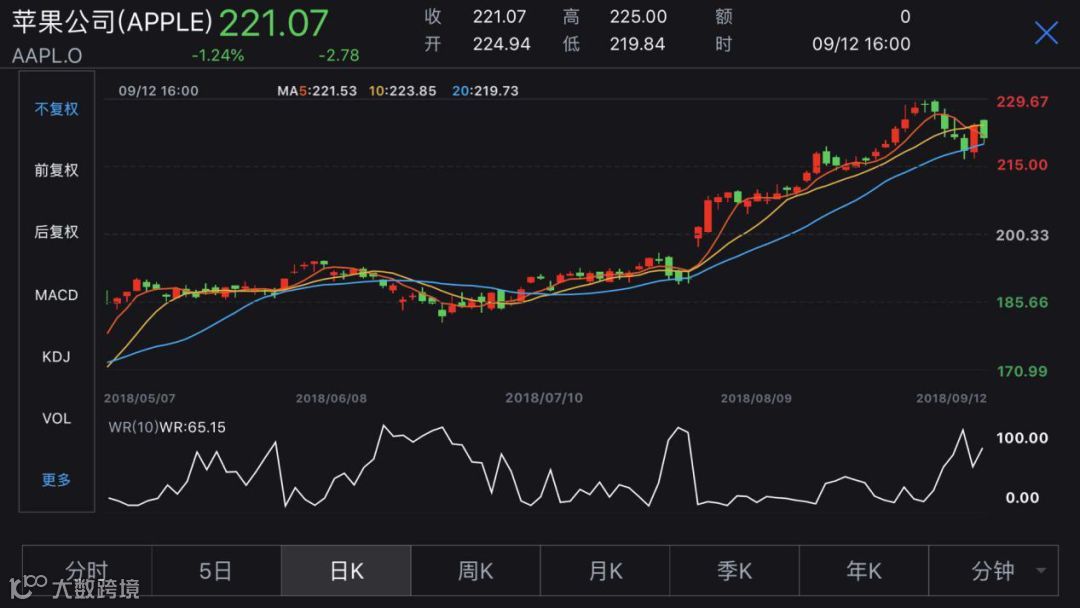Select 不复权 adjustment mode
Screen dimensions: 1080x608
click(56, 109)
